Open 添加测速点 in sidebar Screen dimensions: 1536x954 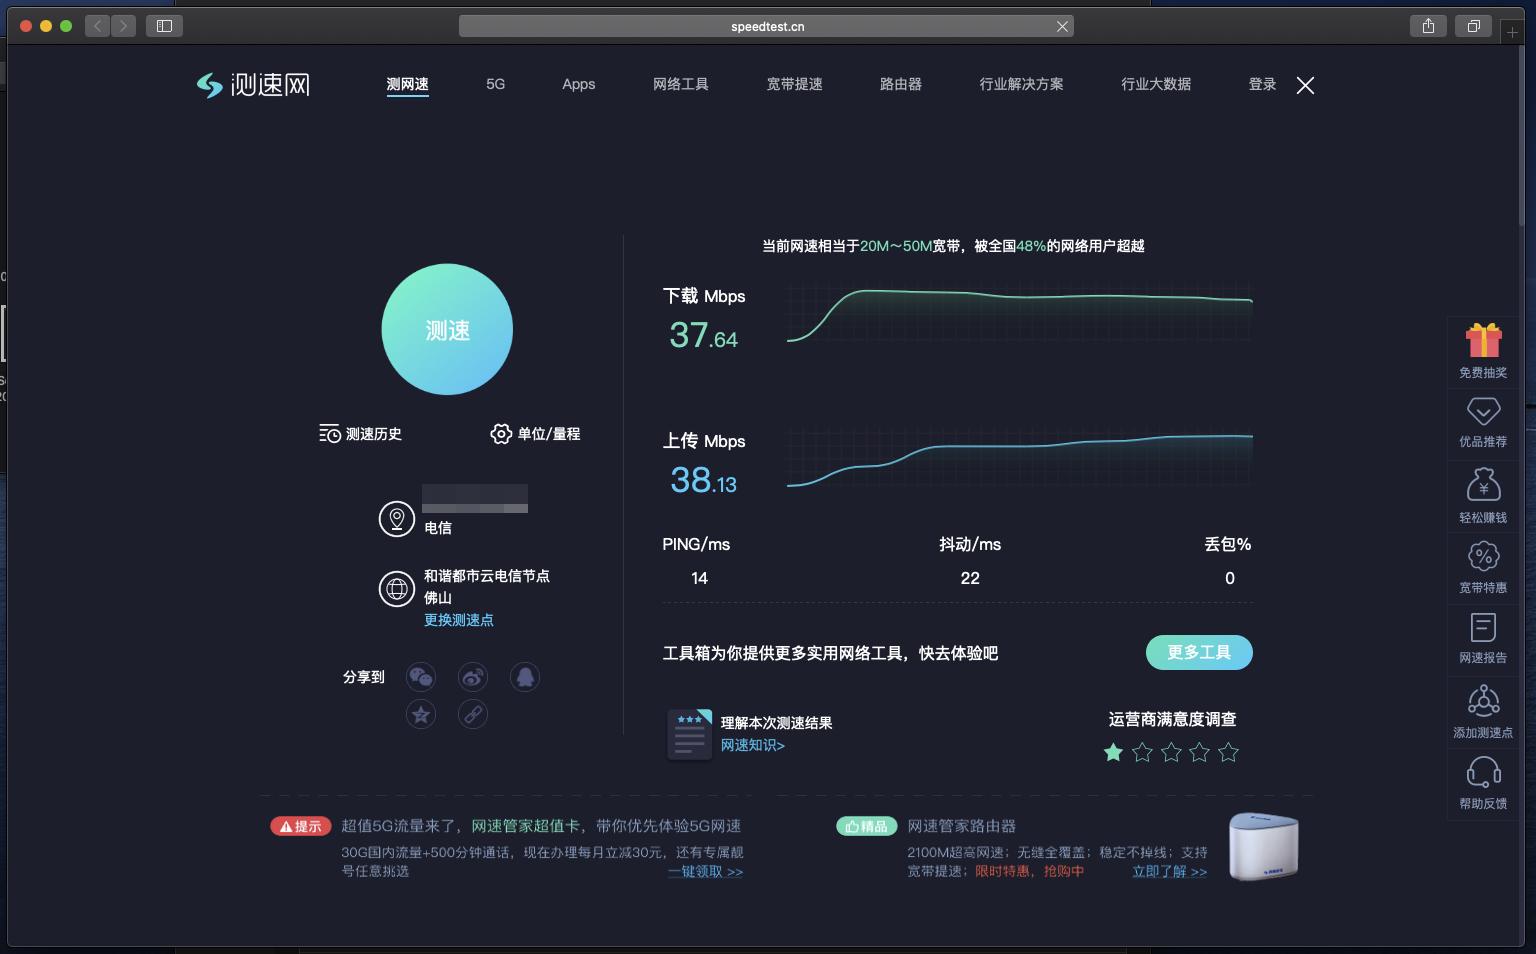[x=1483, y=711]
